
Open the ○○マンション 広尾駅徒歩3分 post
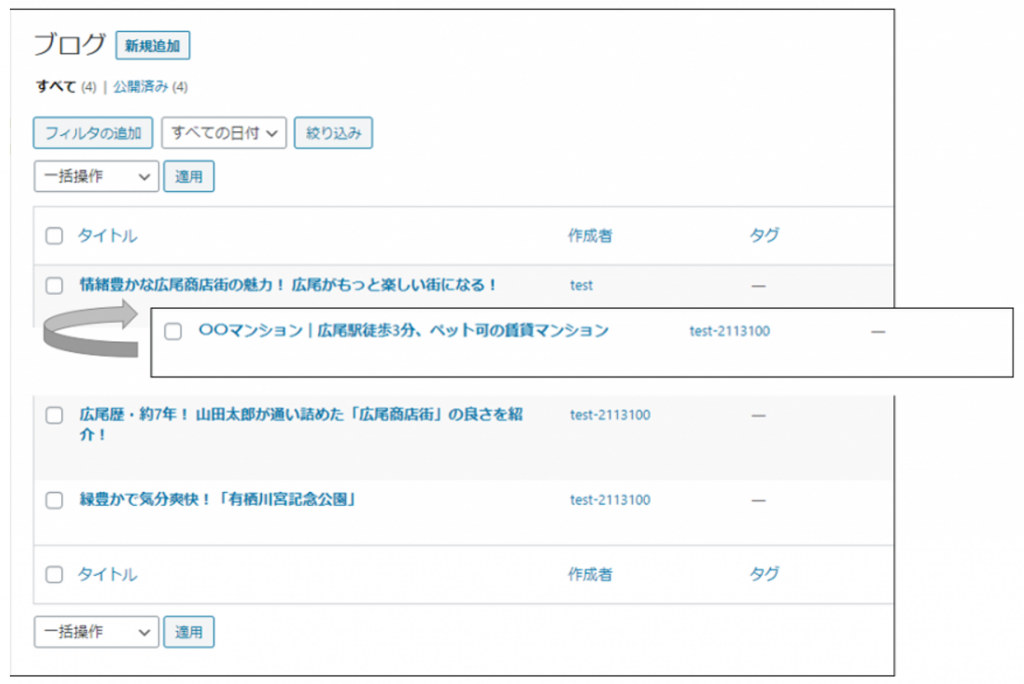pos(403,331)
